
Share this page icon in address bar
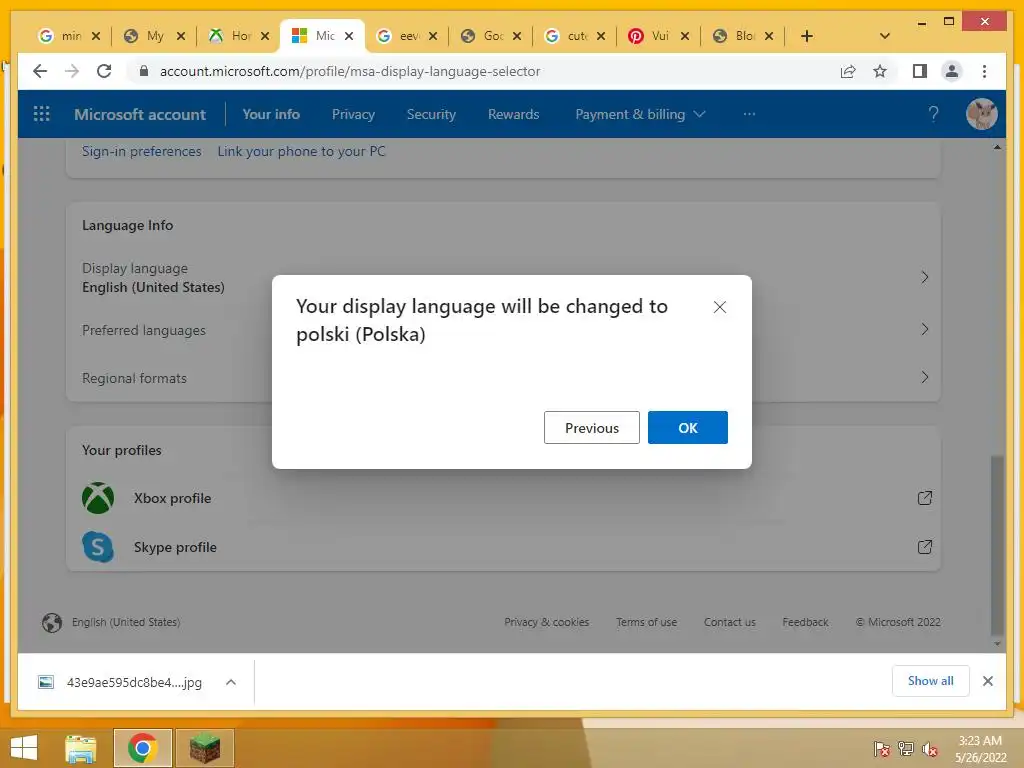click(848, 71)
